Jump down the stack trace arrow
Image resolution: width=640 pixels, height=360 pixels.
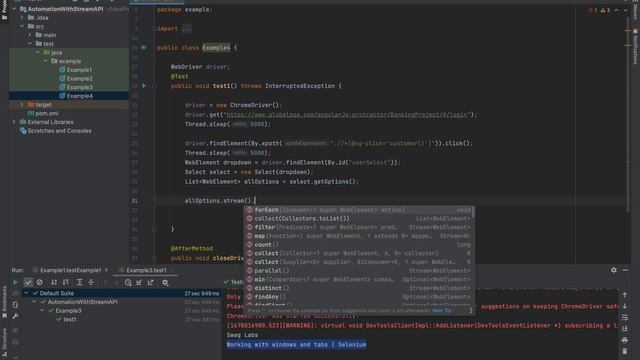(624, 306)
